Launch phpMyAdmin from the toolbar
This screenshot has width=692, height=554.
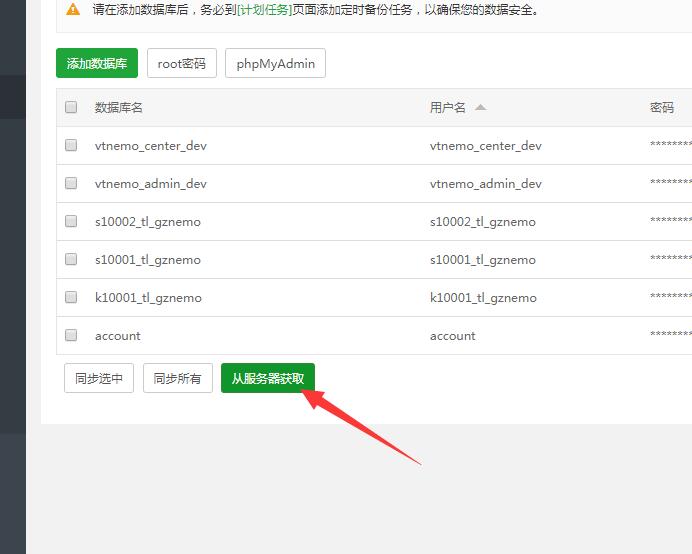click(x=275, y=64)
